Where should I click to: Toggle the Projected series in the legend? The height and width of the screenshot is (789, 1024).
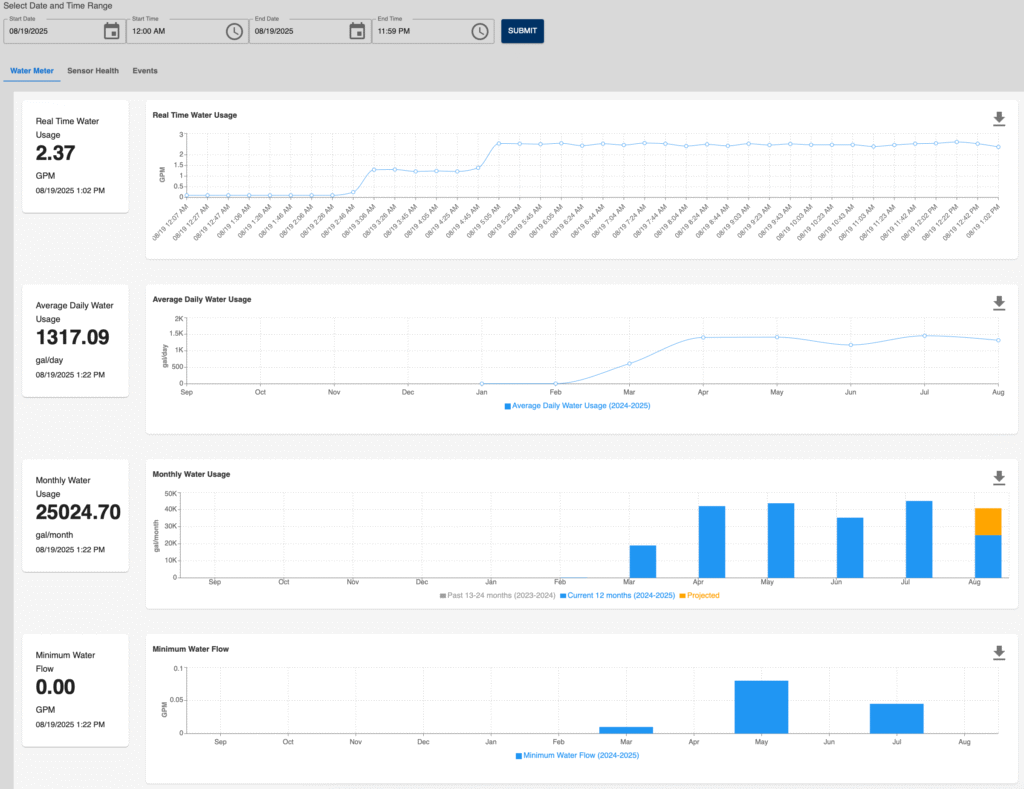click(702, 595)
